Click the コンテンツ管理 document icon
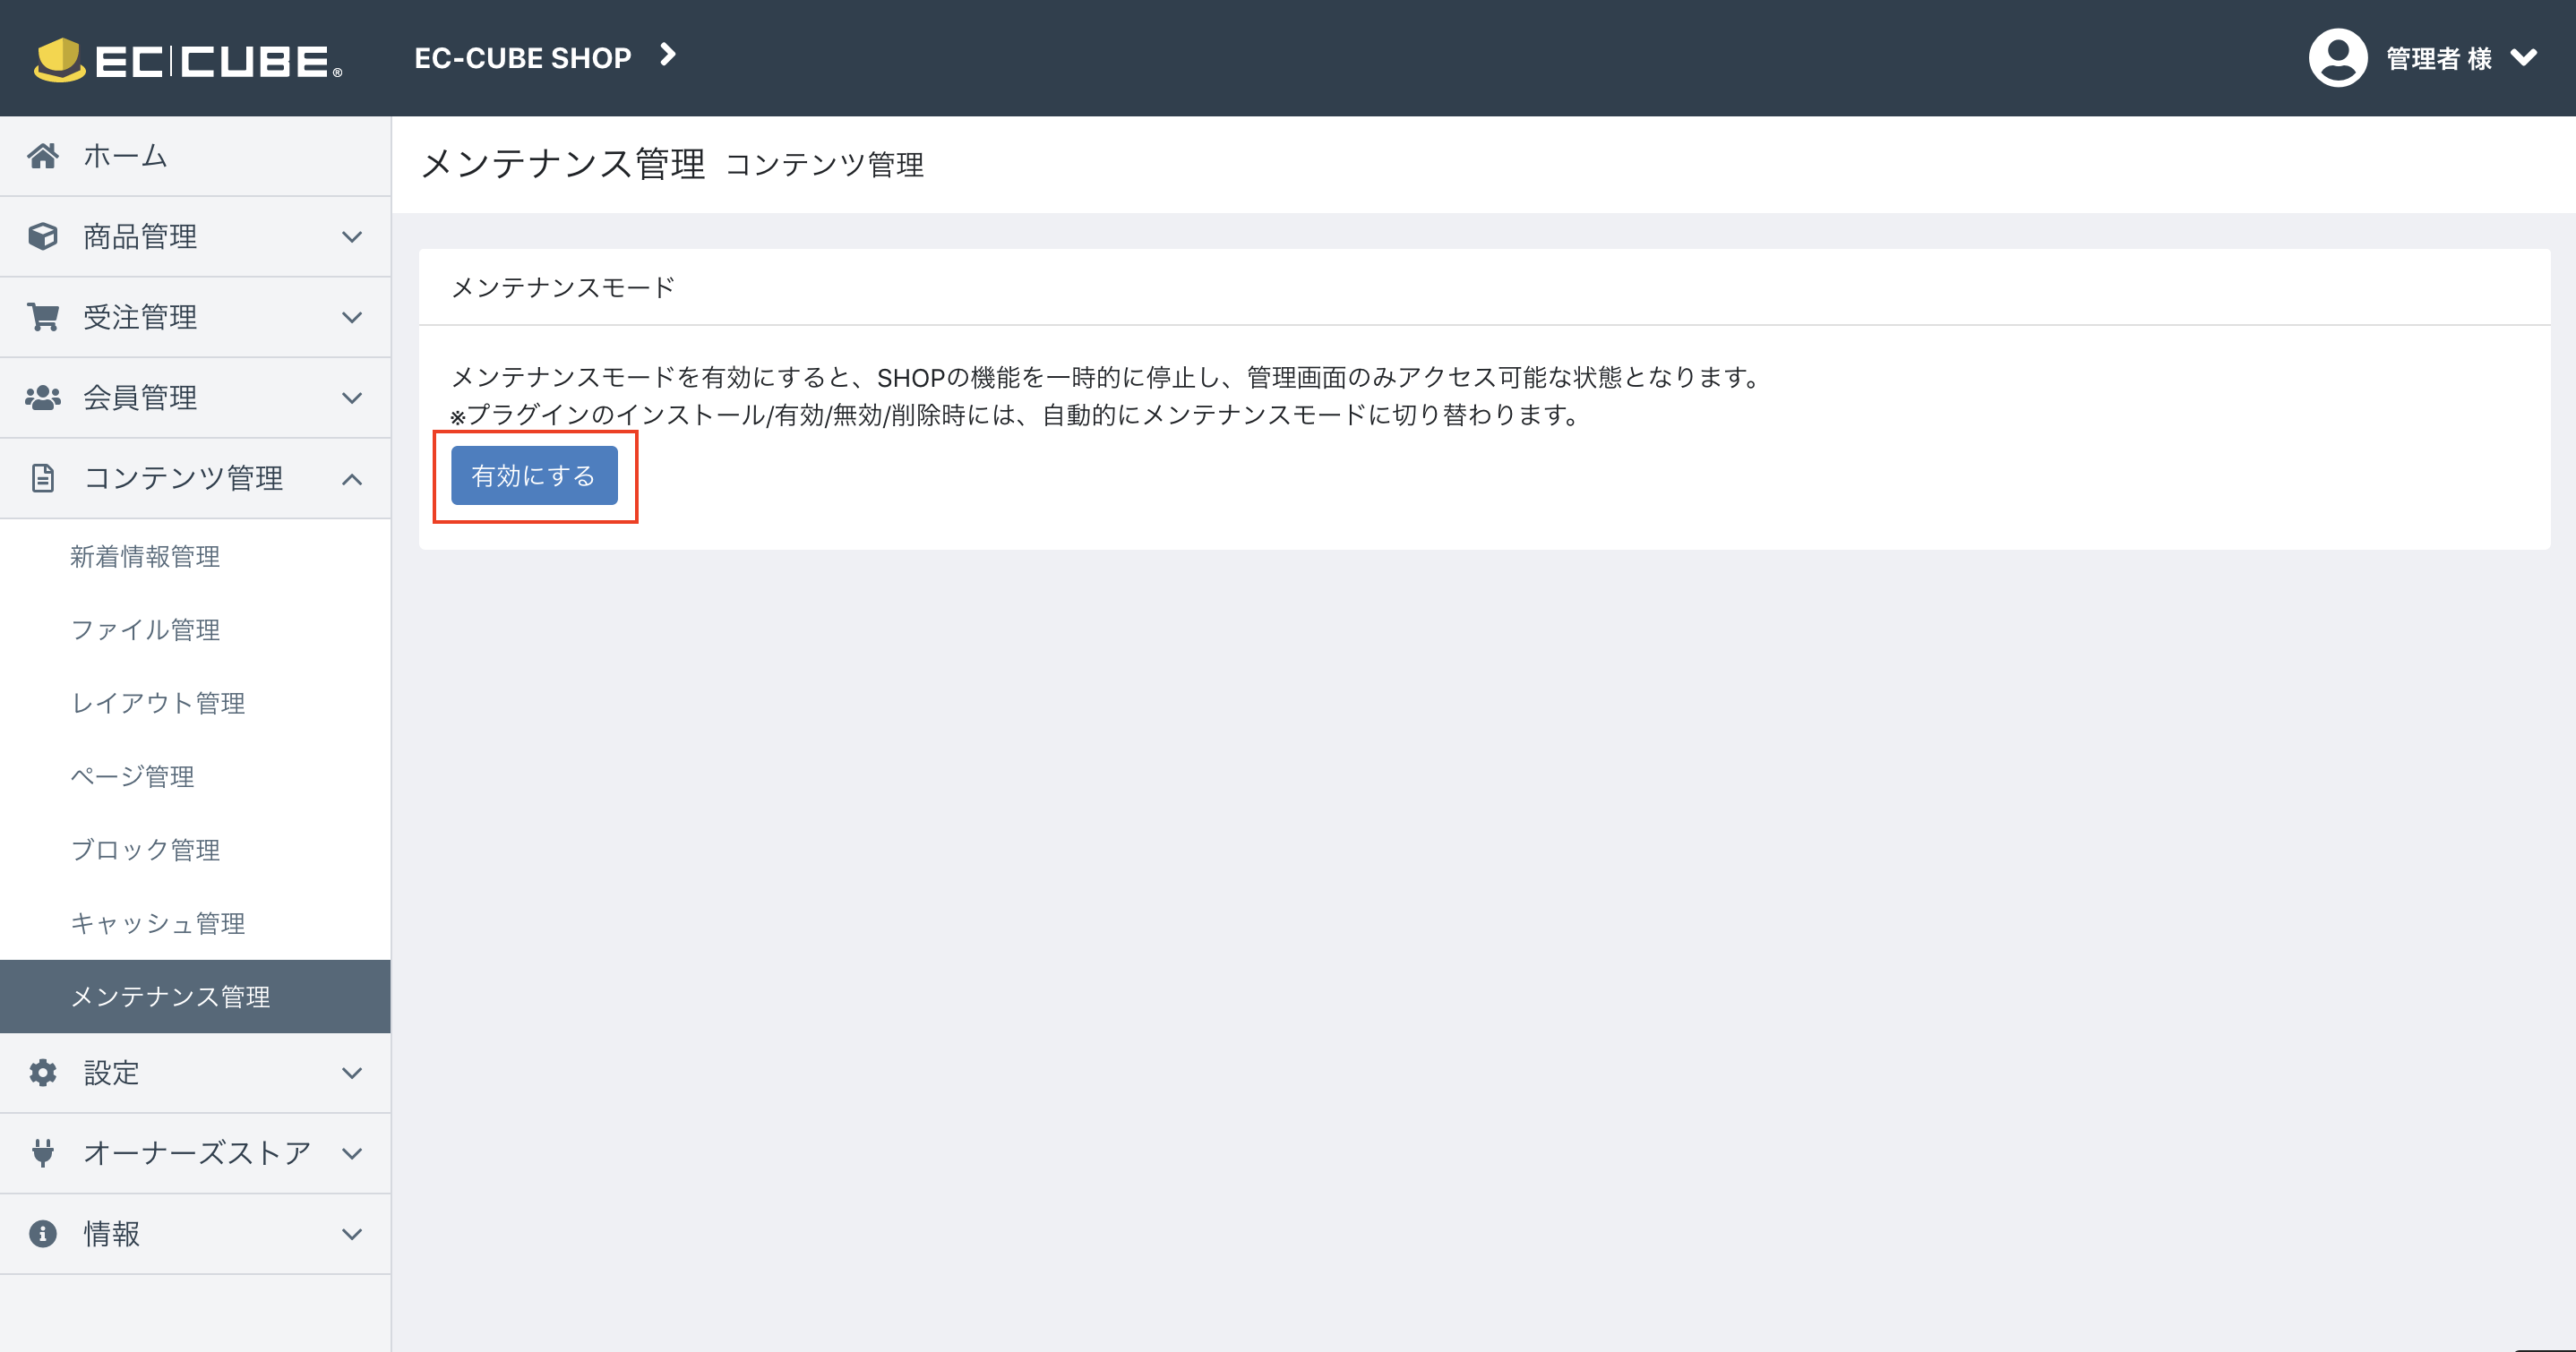This screenshot has width=2576, height=1352. pyautogui.click(x=44, y=478)
